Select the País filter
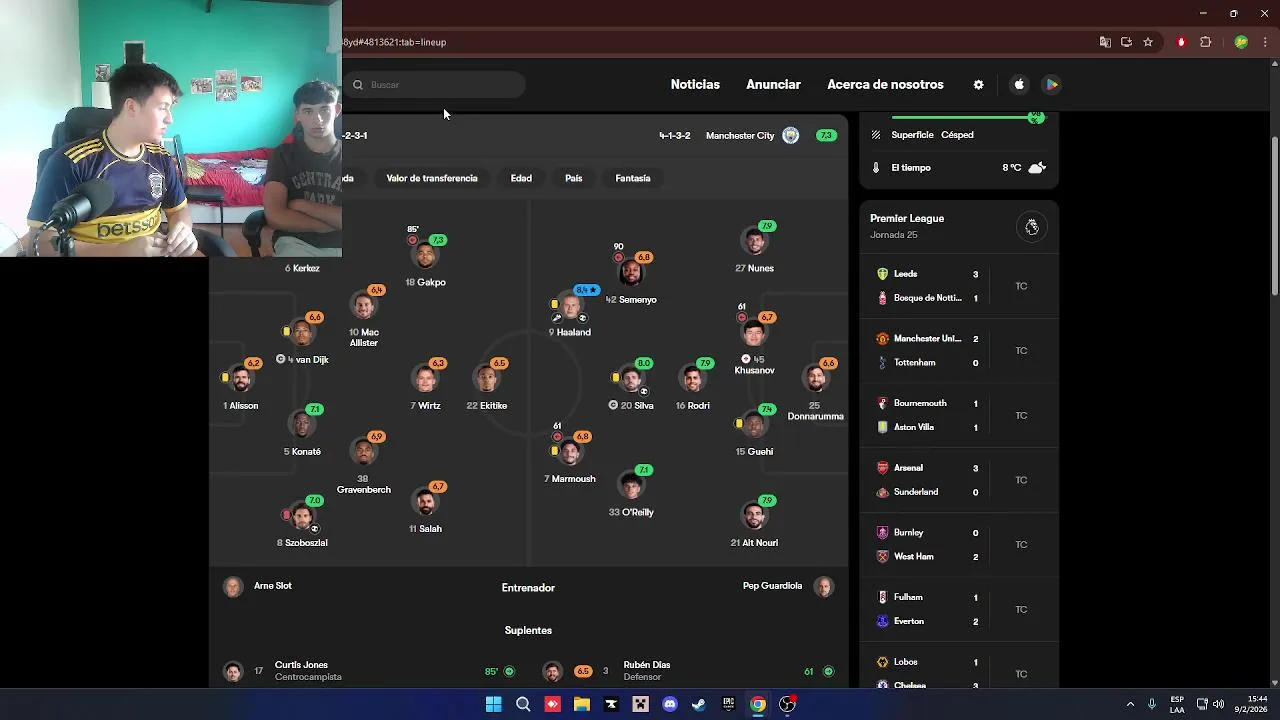The width and height of the screenshot is (1280, 720). 573,178
